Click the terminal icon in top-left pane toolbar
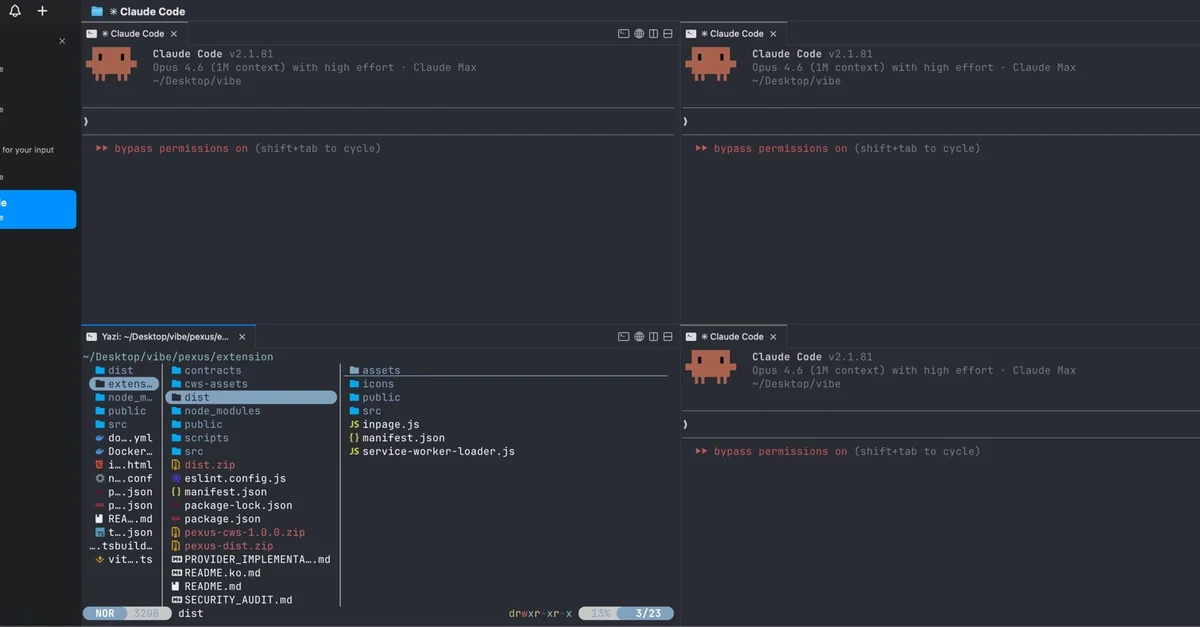 (x=623, y=34)
